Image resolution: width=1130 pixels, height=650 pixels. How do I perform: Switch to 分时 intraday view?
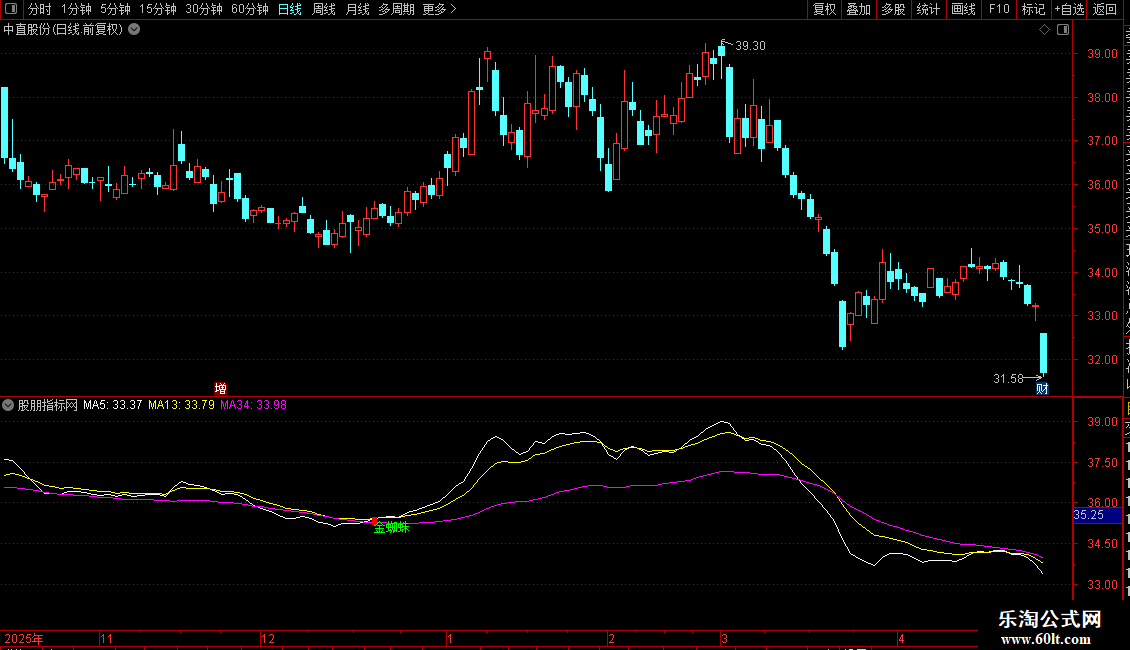40,9
